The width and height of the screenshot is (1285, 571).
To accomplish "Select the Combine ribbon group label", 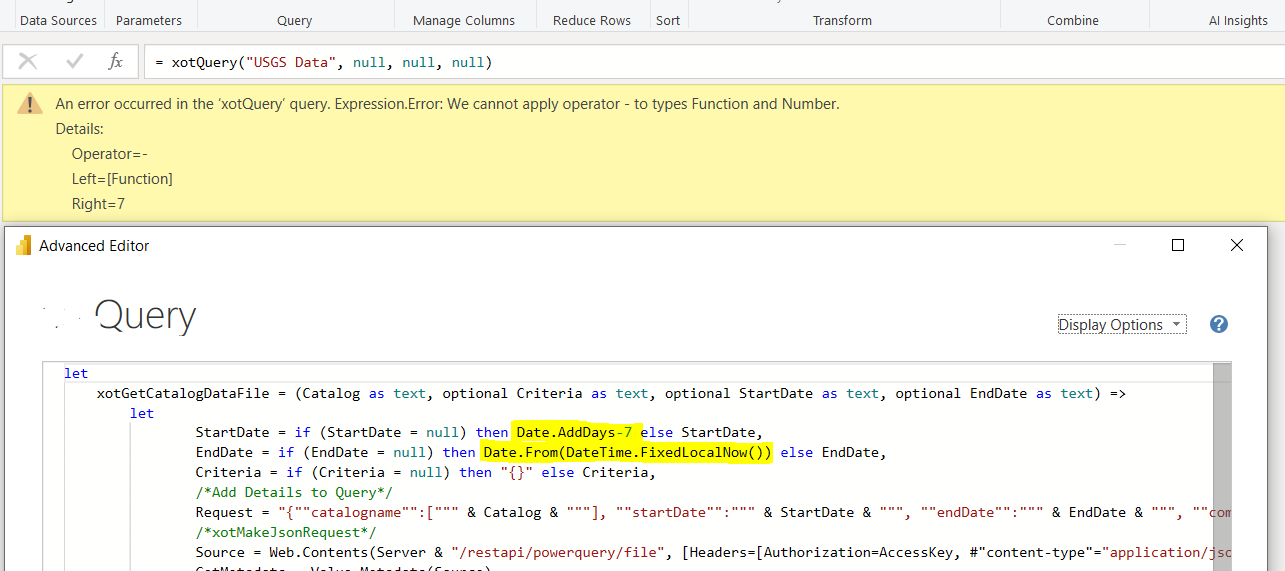I will 1073,20.
